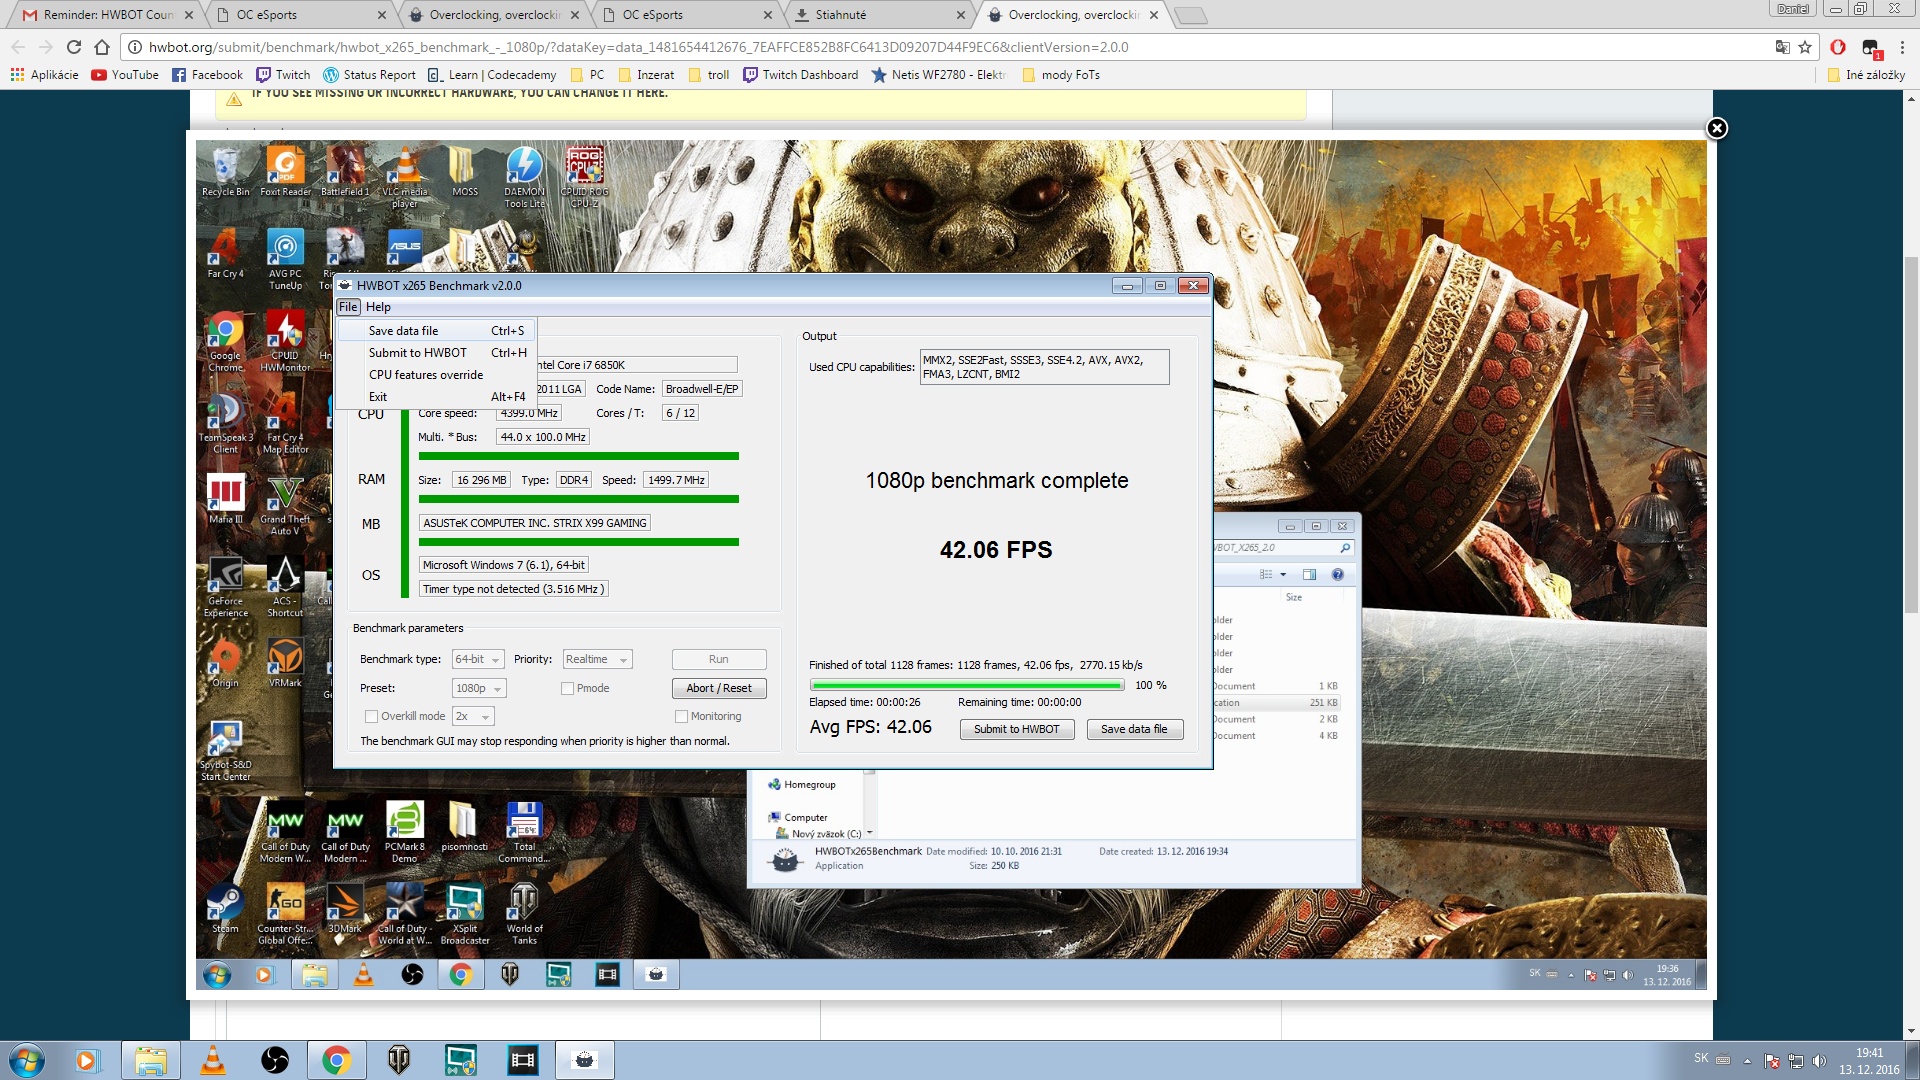
Task: Expand the Priority Realtime dropdown
Action: click(x=597, y=660)
